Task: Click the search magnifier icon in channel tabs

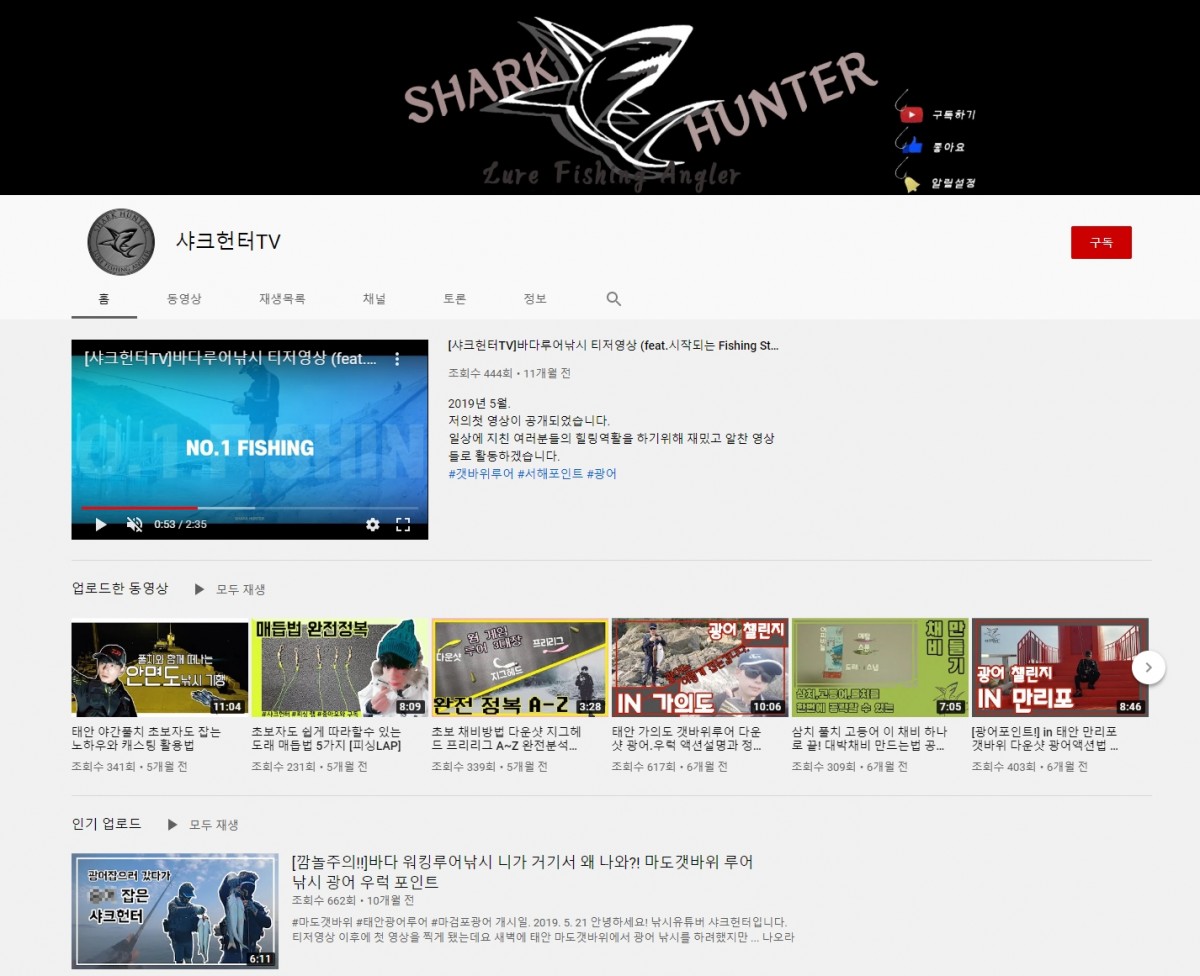Action: (x=613, y=299)
